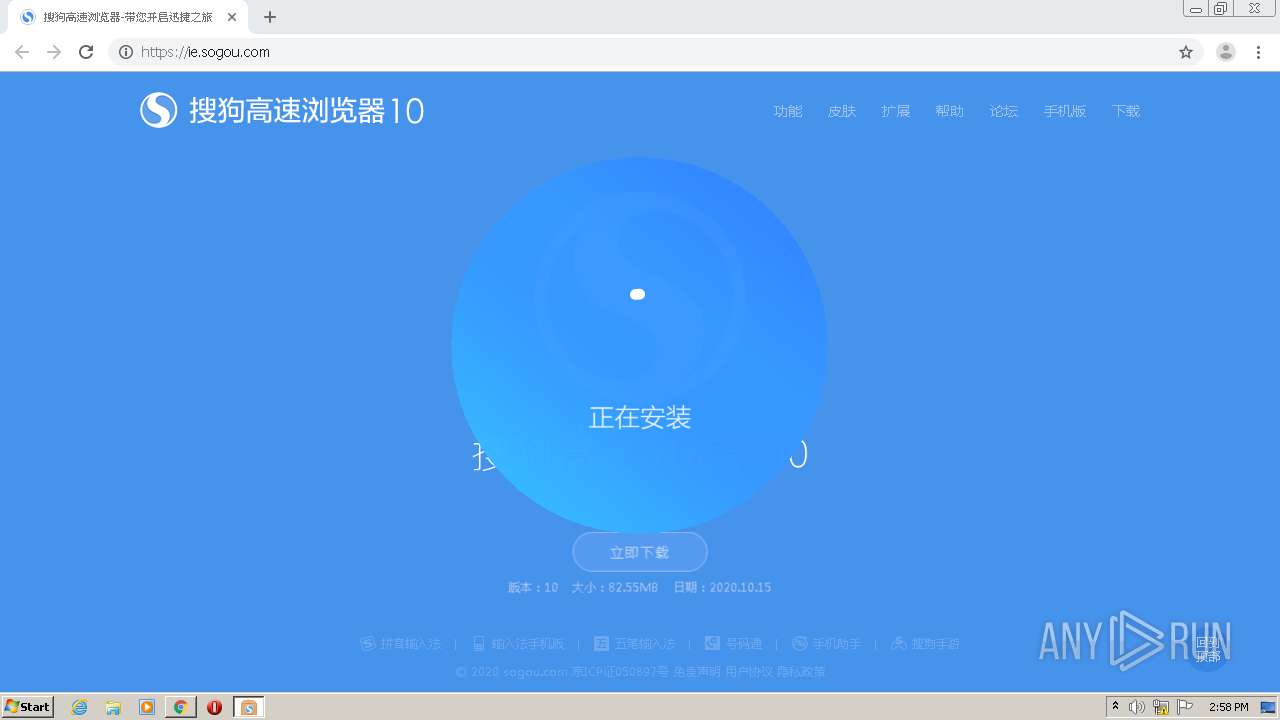Open Chrome three-dot menu
The image size is (1280, 720).
pyautogui.click(x=1258, y=52)
